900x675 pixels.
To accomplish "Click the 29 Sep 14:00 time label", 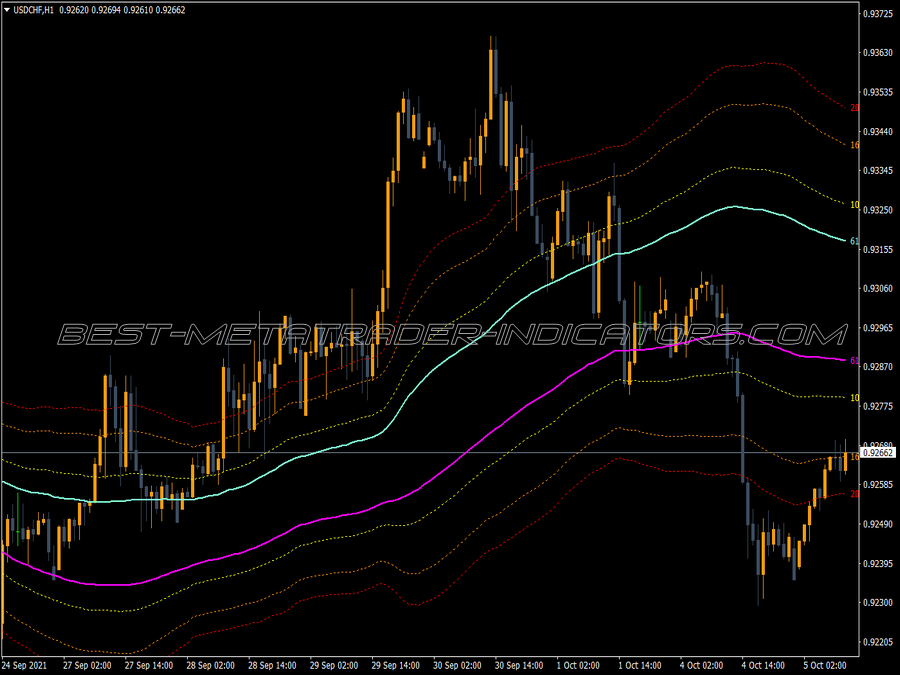I will (395, 665).
